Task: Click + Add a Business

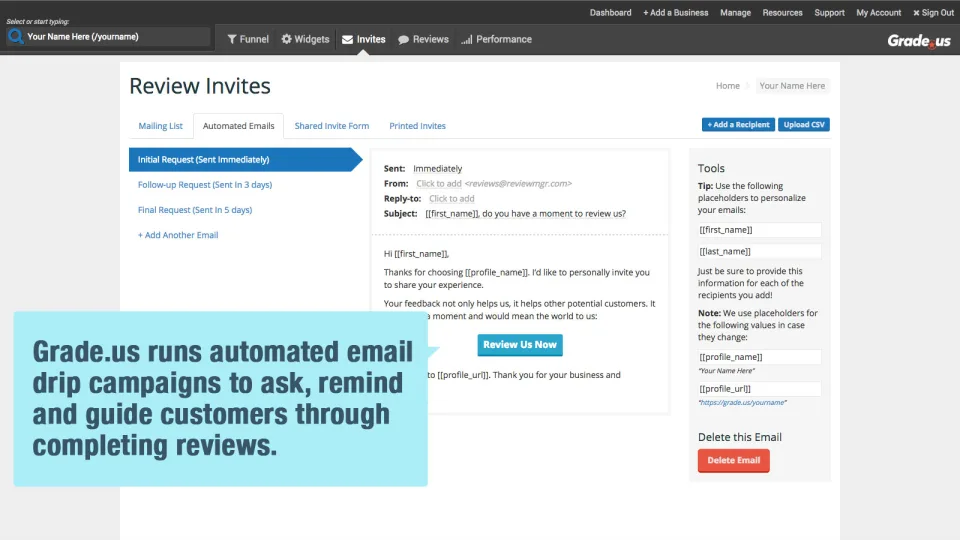Action: point(675,12)
